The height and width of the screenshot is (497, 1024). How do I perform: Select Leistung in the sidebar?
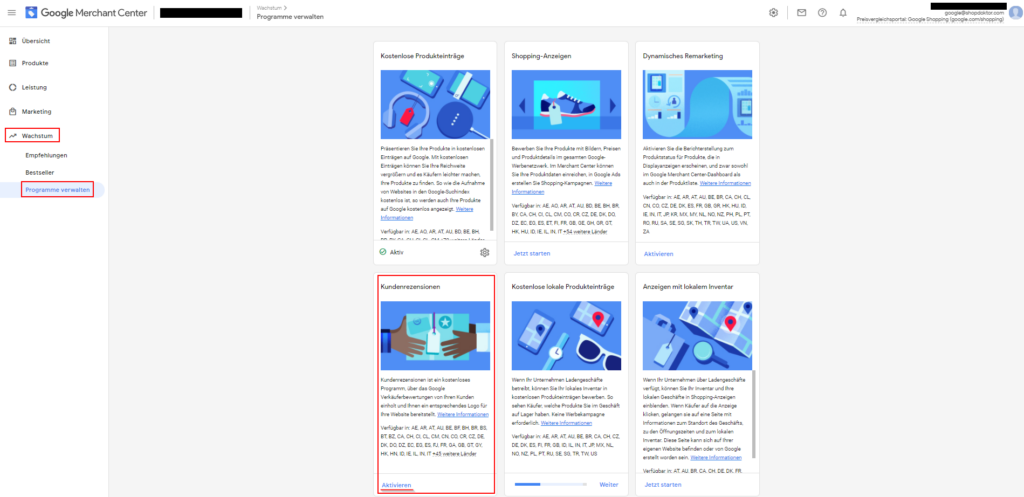(36, 87)
